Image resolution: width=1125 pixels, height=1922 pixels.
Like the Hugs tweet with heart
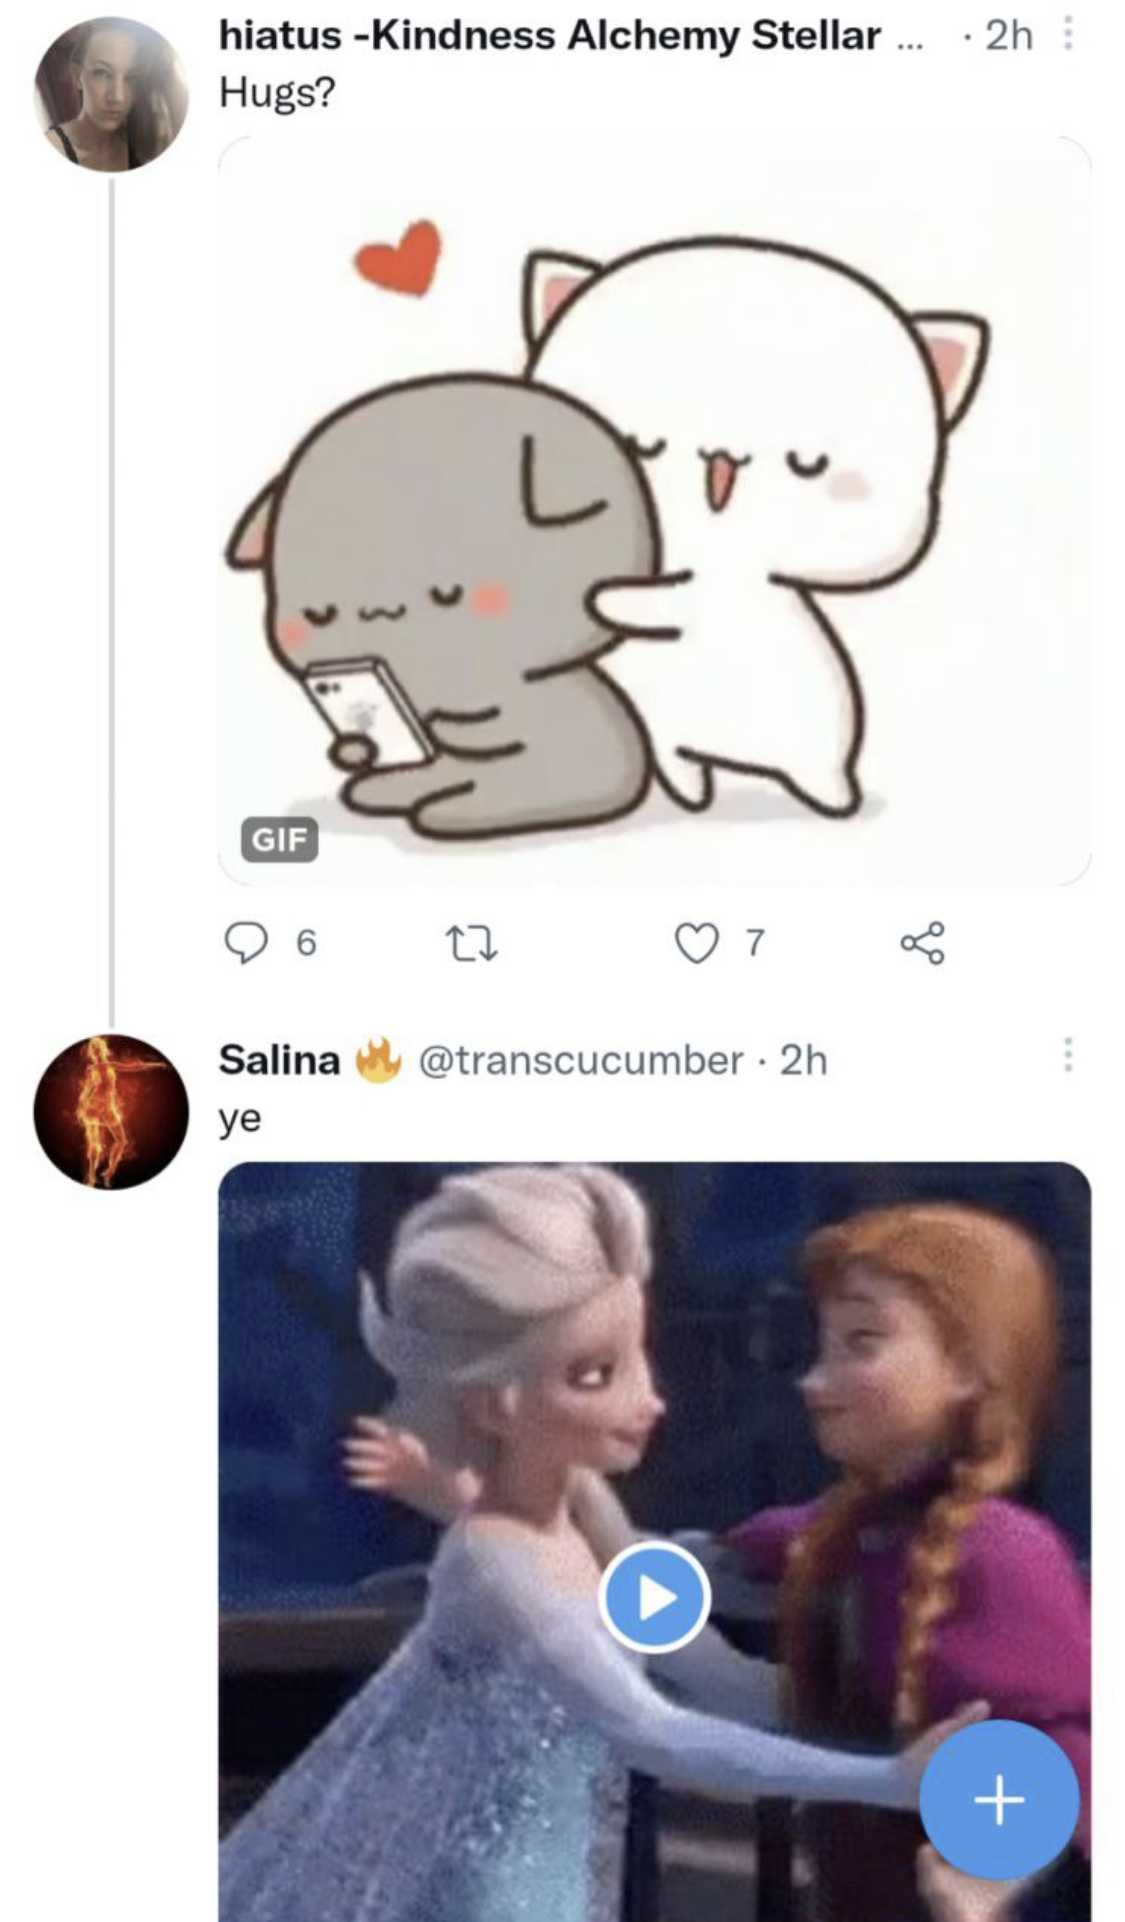click(697, 942)
